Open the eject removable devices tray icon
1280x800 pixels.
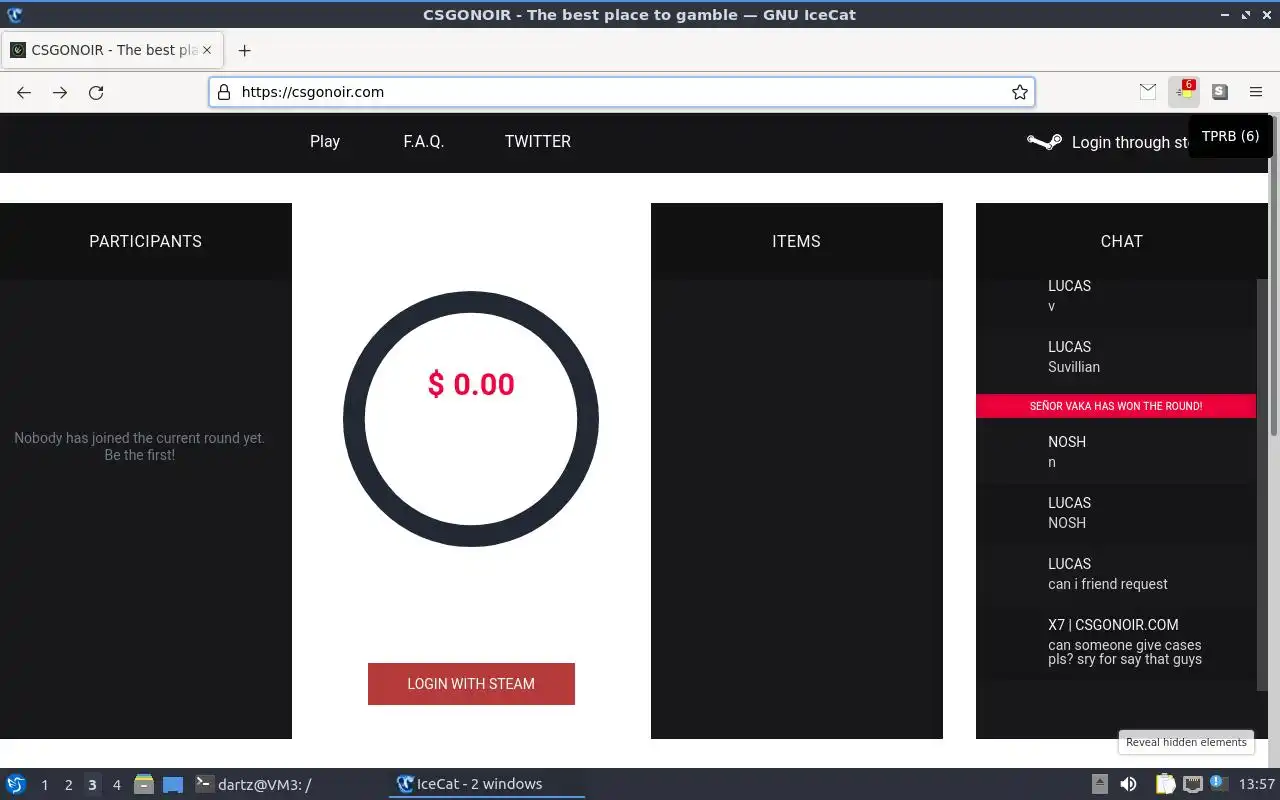1100,784
